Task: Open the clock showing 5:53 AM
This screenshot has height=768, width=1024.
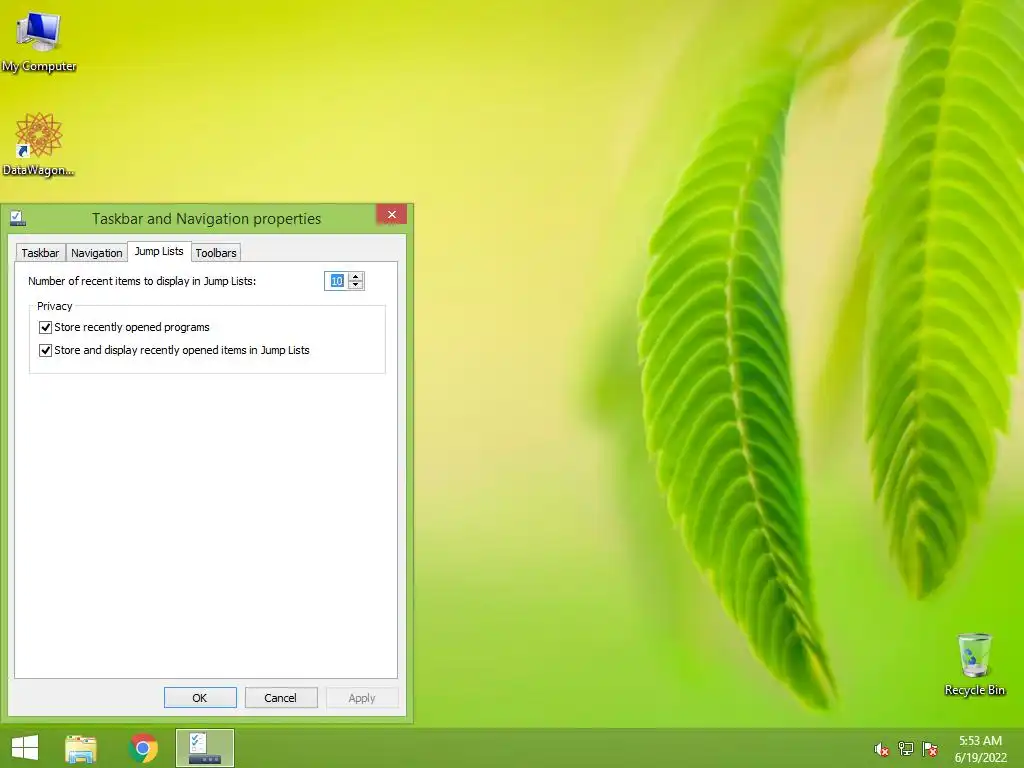Action: (980, 749)
